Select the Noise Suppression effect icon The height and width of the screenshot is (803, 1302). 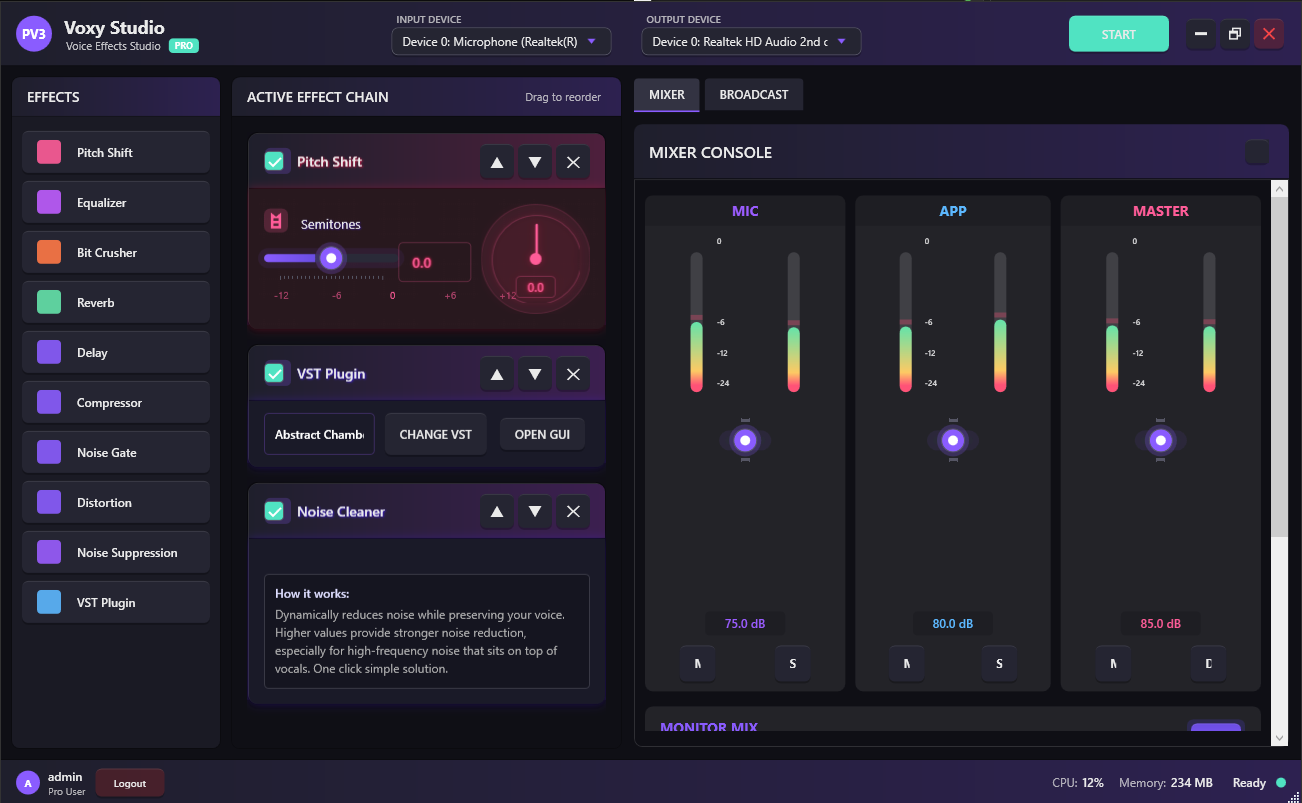click(x=49, y=552)
